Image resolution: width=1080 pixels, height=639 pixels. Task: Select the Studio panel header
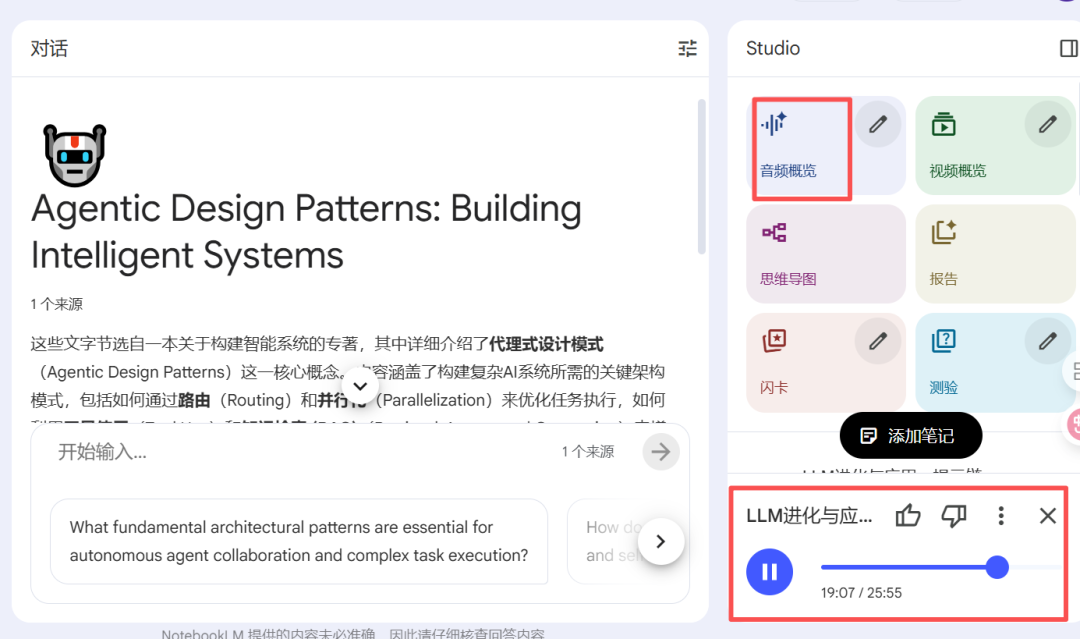coord(772,48)
